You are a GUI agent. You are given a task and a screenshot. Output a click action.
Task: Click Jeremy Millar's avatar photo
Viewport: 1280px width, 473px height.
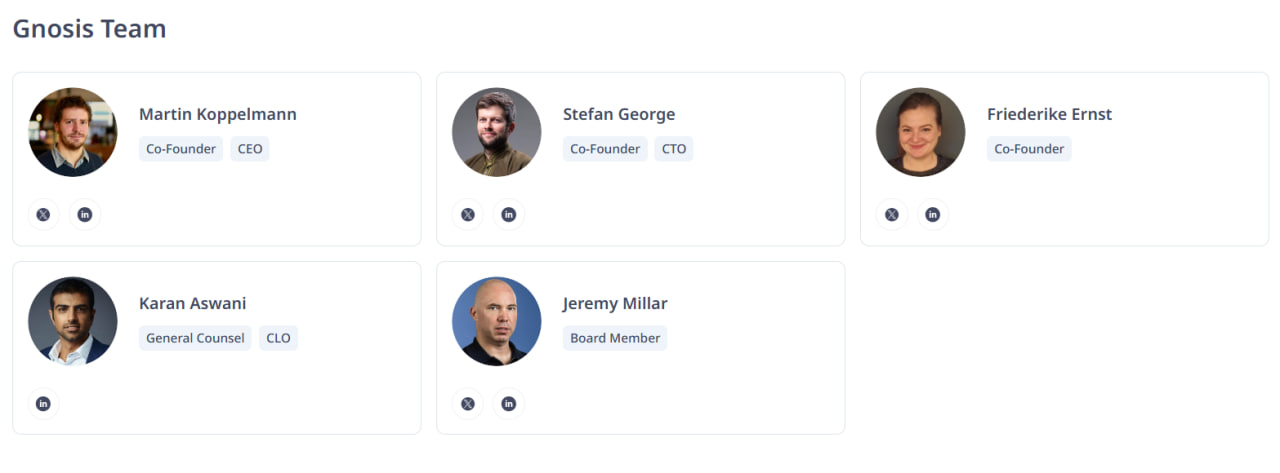[x=497, y=321]
